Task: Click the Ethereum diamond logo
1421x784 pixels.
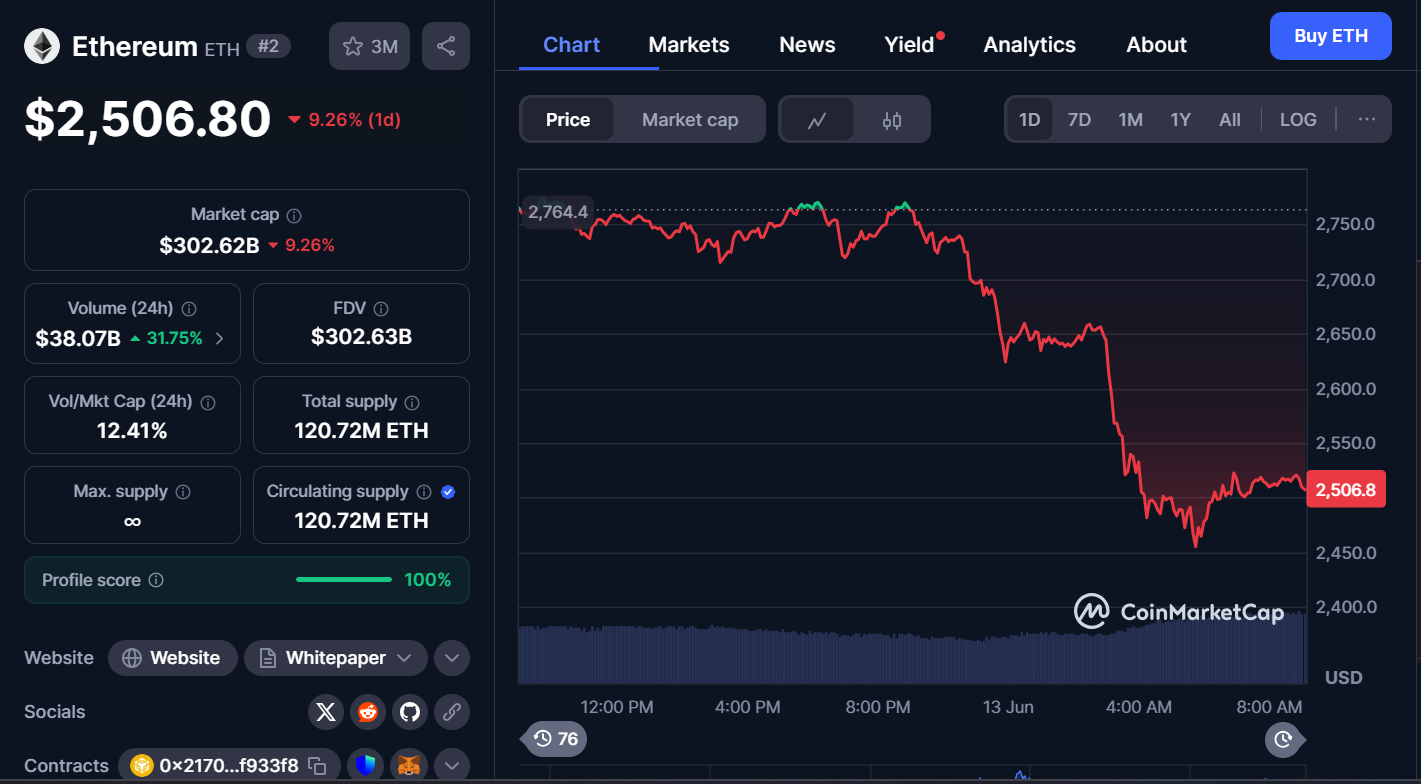Action: [x=42, y=46]
